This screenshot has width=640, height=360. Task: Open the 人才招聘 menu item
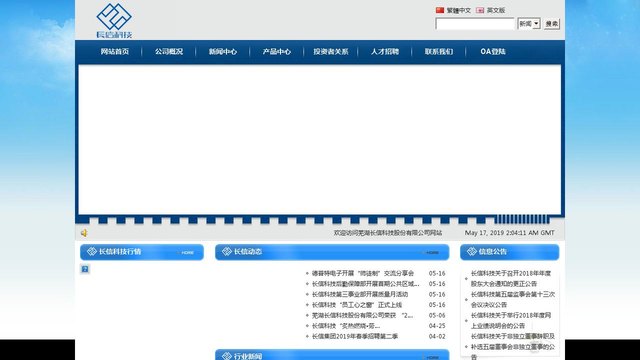384,51
